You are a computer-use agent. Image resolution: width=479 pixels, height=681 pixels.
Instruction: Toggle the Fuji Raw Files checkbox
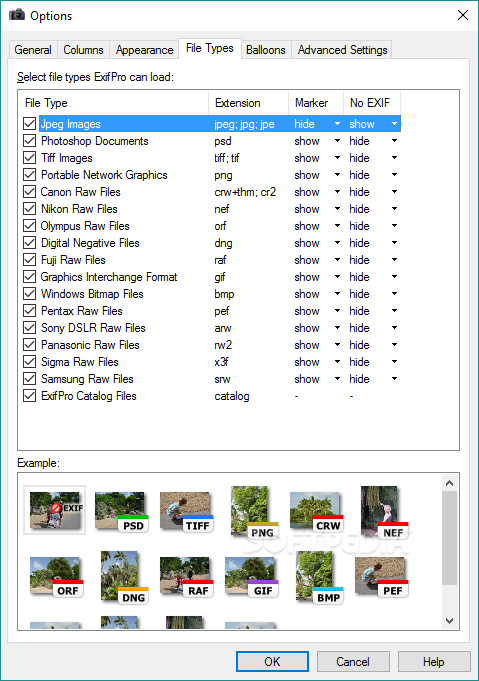coord(30,260)
